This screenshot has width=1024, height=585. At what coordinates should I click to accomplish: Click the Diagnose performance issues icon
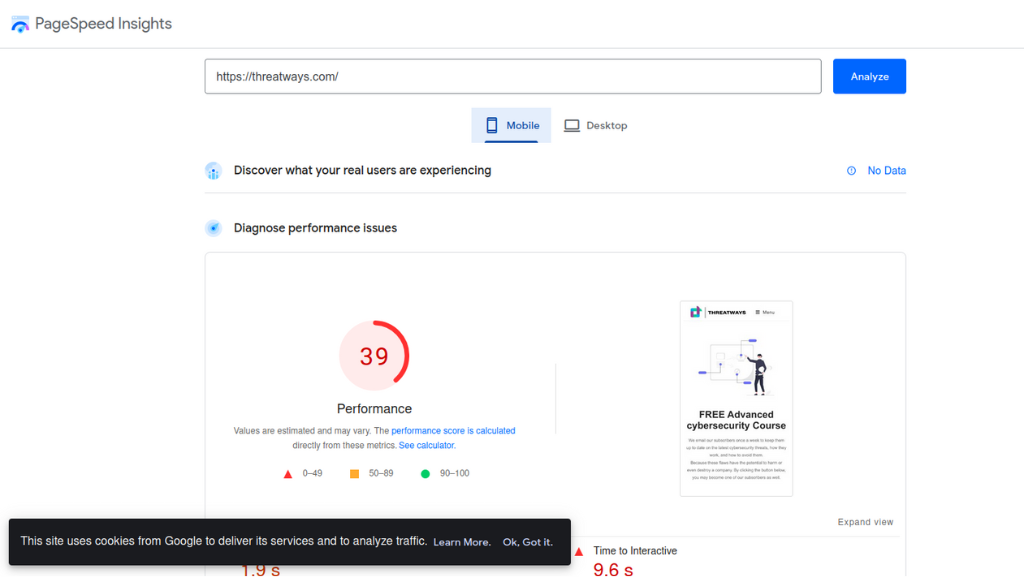214,228
